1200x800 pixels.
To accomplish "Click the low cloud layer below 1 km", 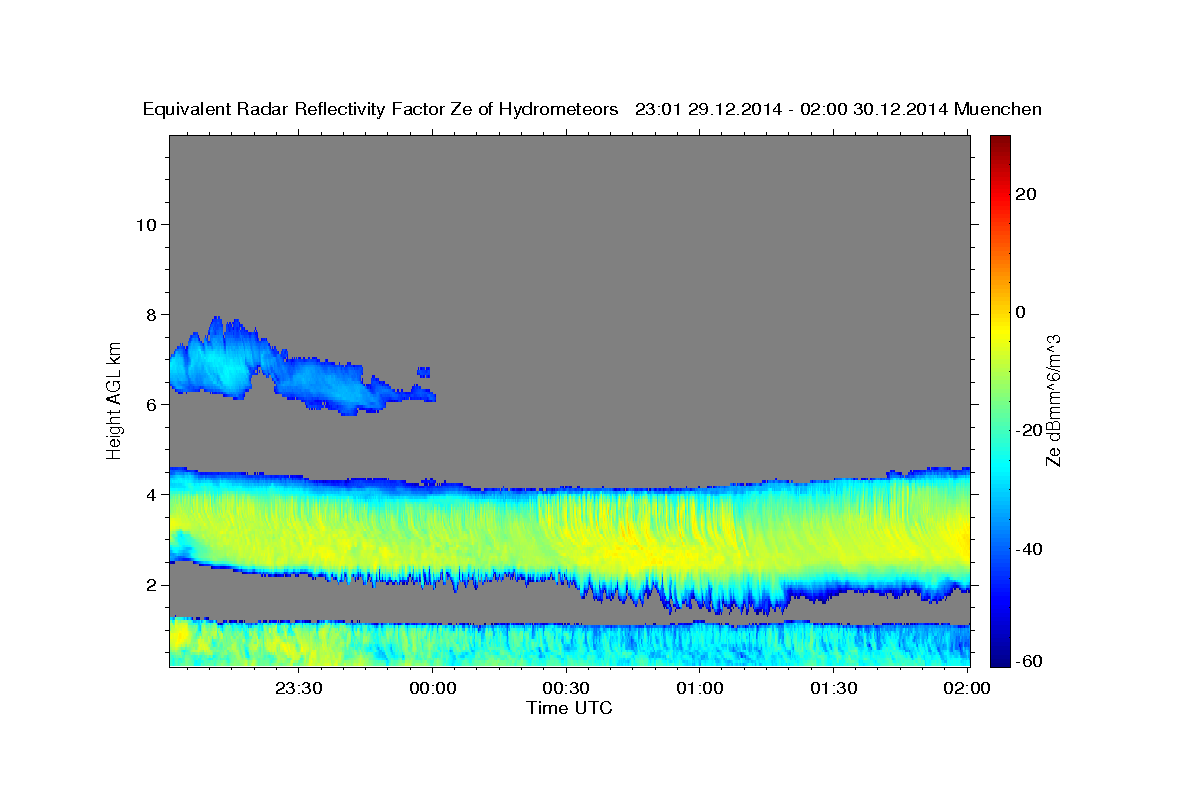I will click(x=569, y=642).
